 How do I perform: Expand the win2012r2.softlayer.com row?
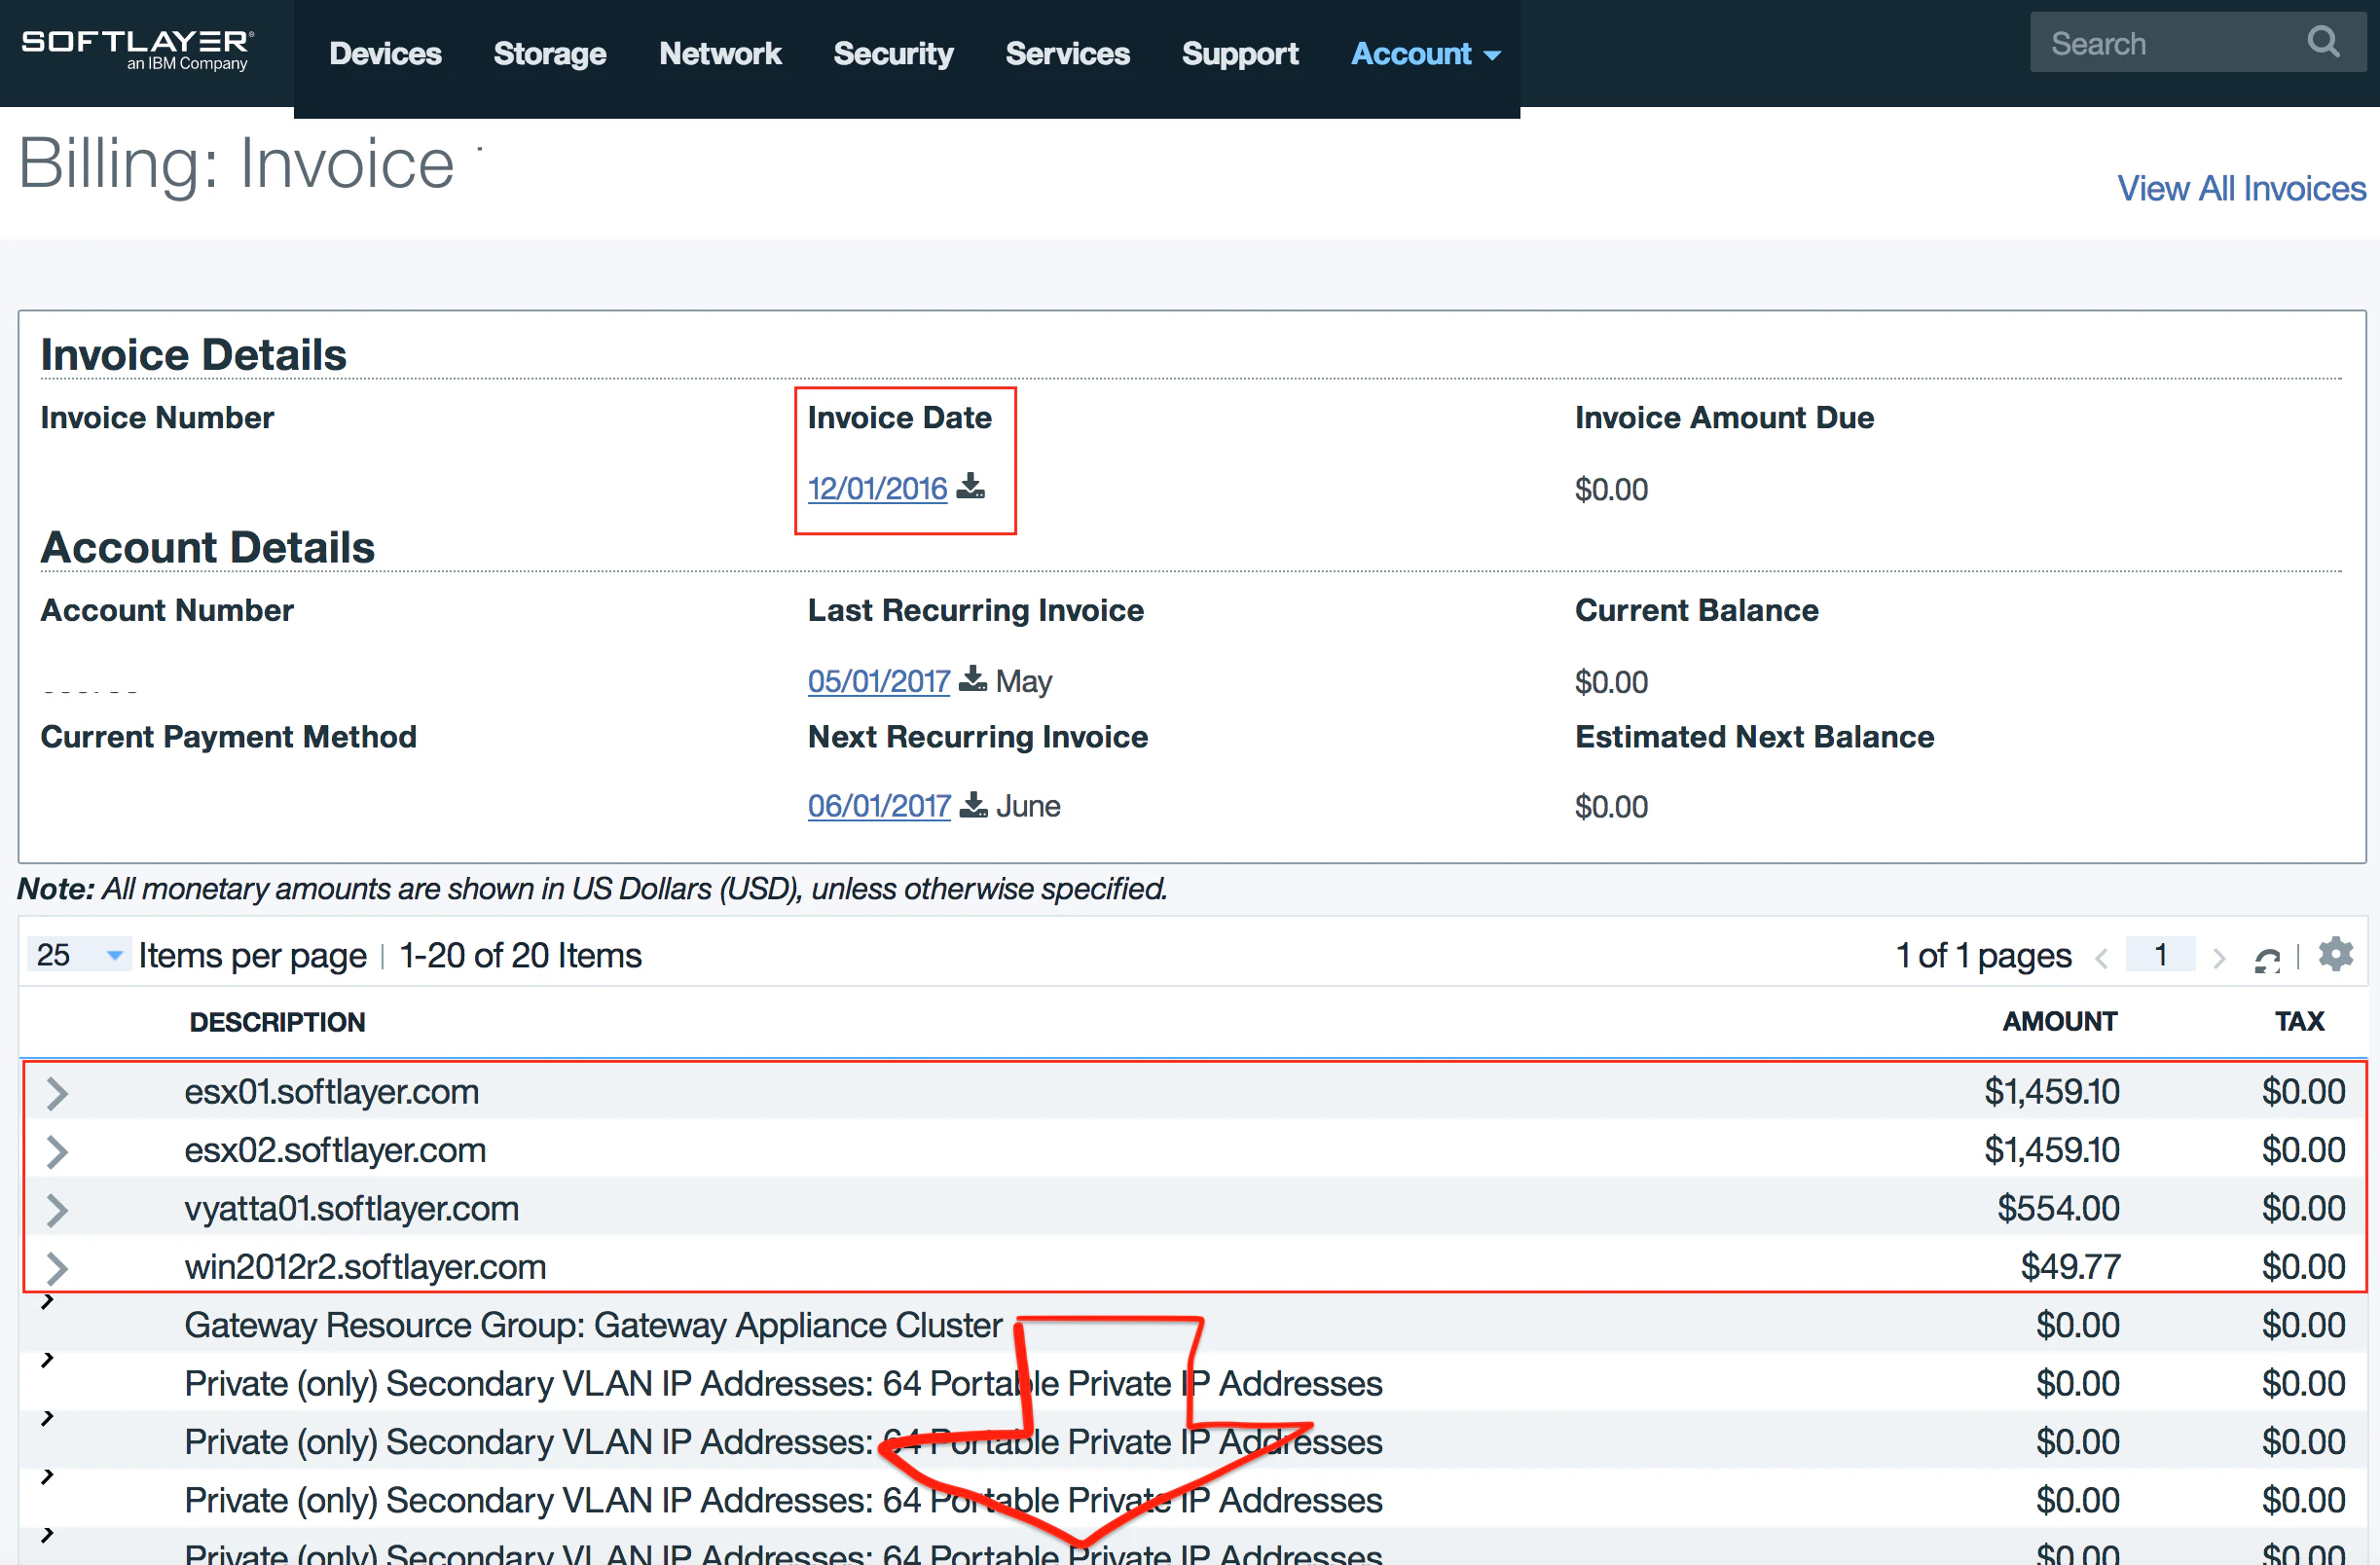click(57, 1268)
